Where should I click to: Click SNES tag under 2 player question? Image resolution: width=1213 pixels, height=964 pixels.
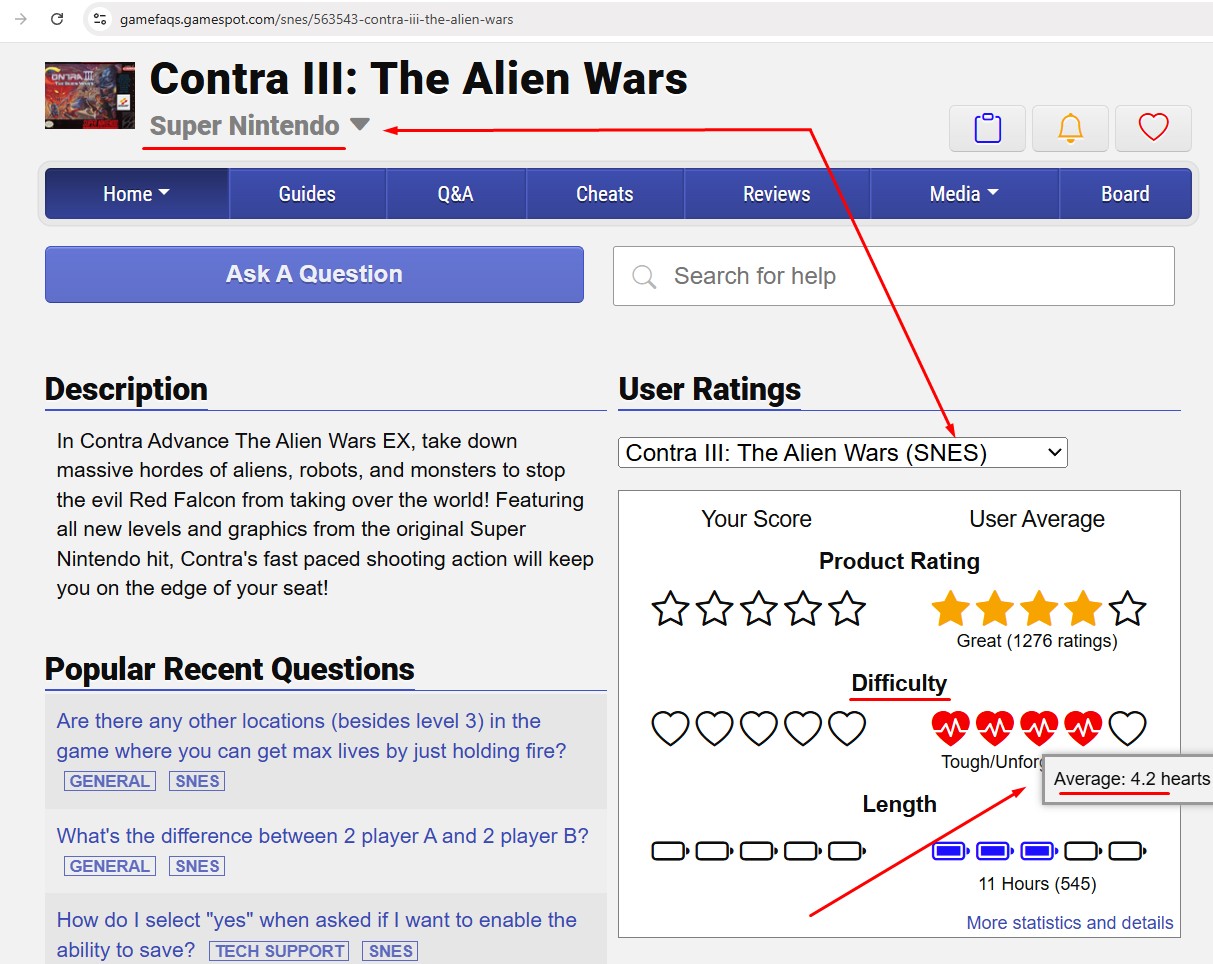(x=197, y=866)
